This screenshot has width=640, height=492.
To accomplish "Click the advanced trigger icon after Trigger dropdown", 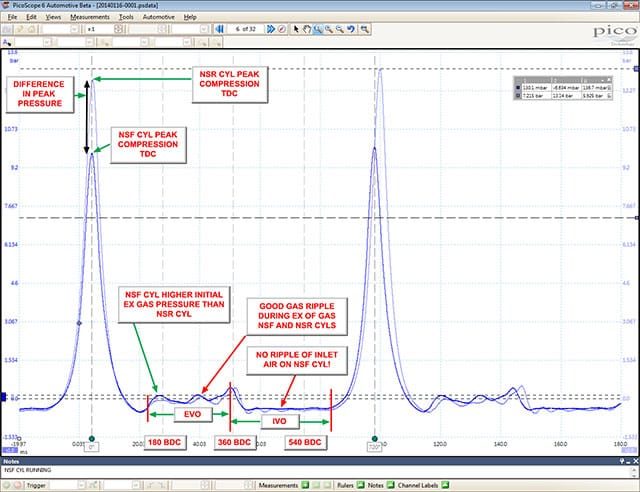I will [x=93, y=485].
